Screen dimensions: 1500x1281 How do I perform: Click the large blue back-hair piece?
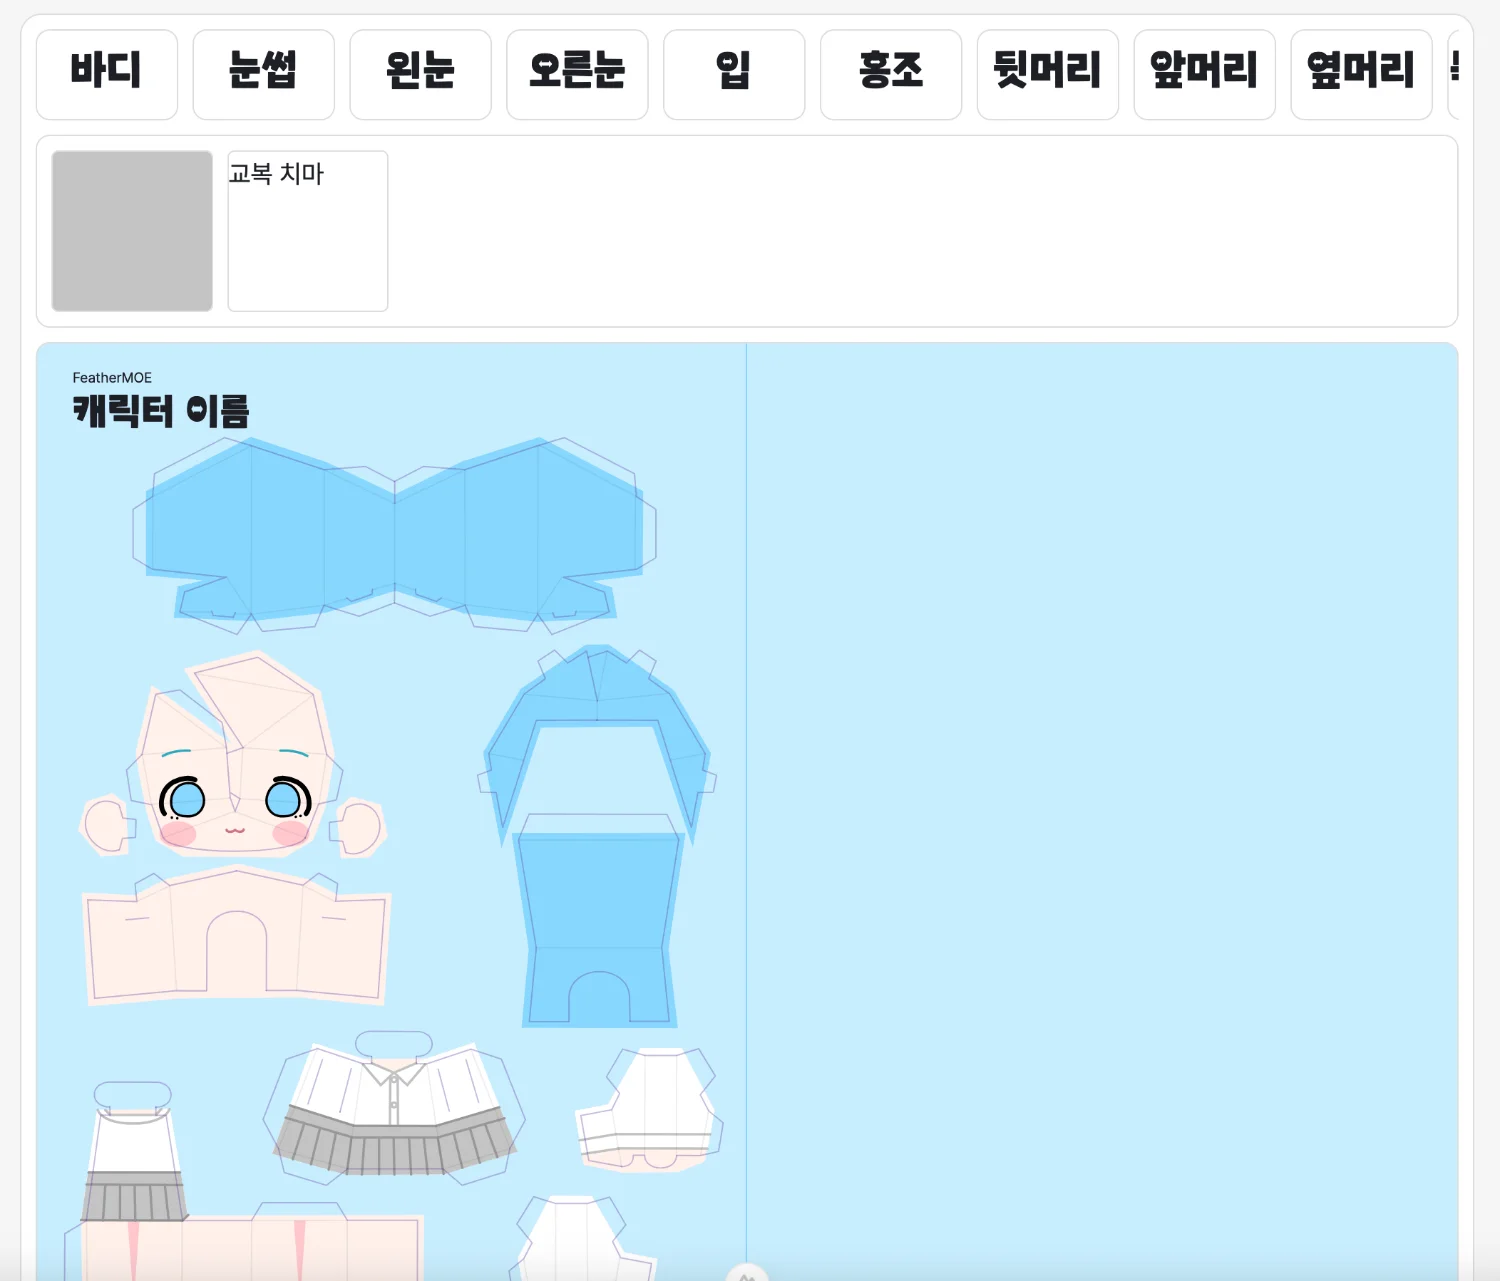(394, 535)
